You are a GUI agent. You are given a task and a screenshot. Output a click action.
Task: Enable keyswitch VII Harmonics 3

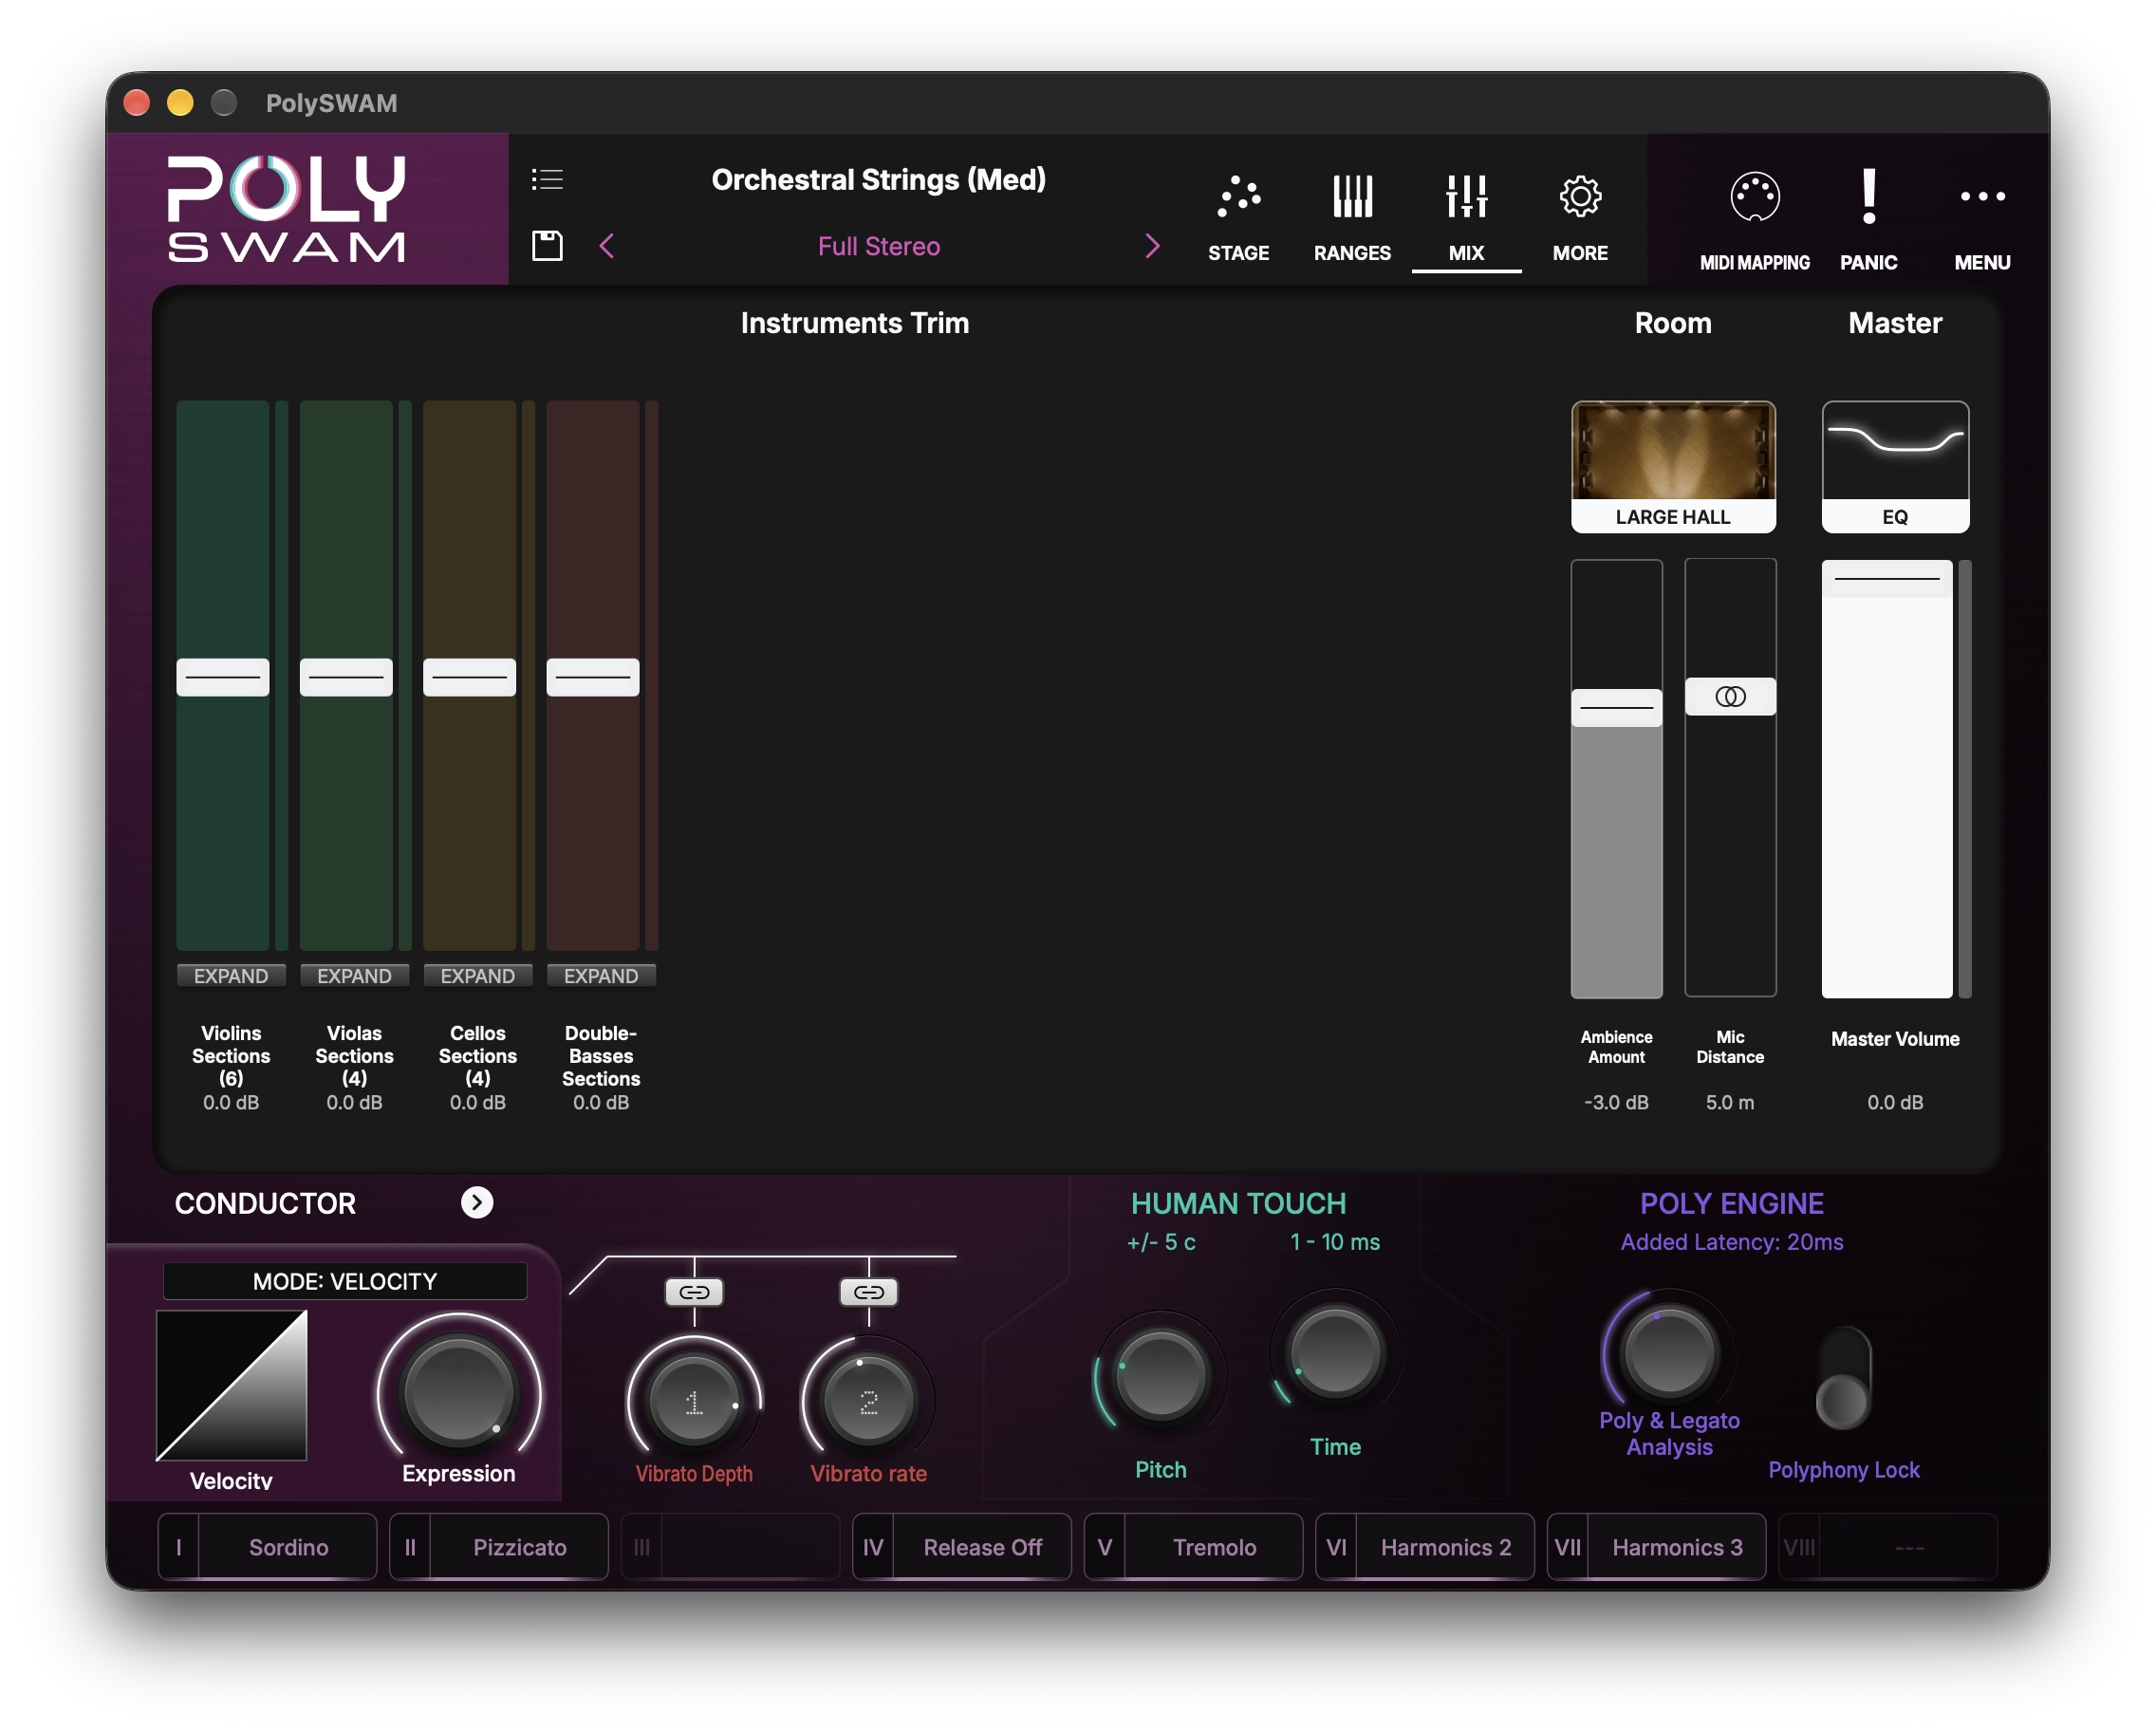coord(1656,1547)
